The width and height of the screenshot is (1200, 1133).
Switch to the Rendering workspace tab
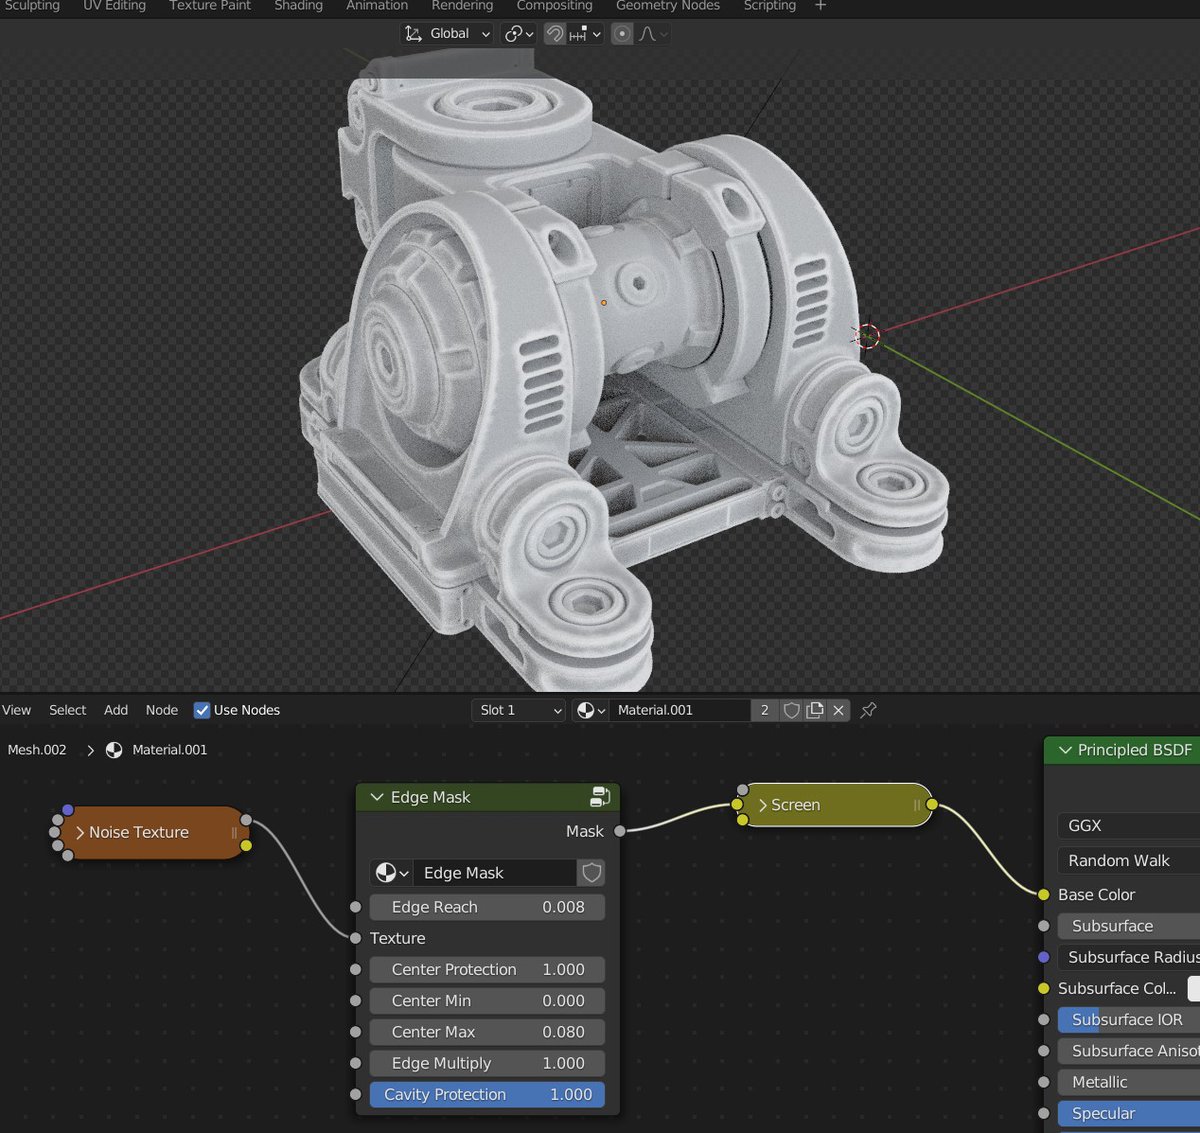(462, 6)
